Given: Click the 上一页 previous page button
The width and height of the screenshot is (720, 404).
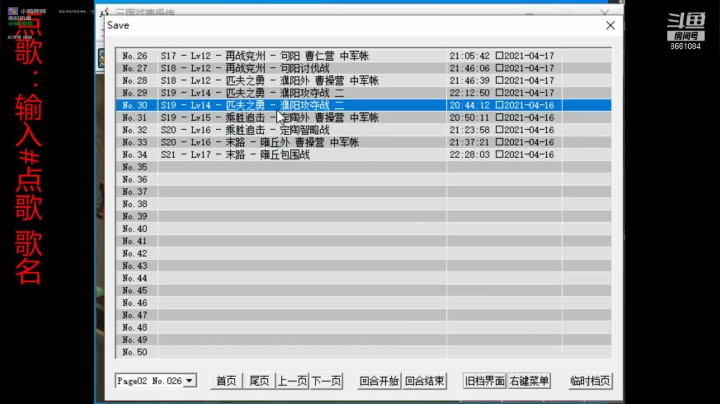Looking at the screenshot, I should [292, 381].
